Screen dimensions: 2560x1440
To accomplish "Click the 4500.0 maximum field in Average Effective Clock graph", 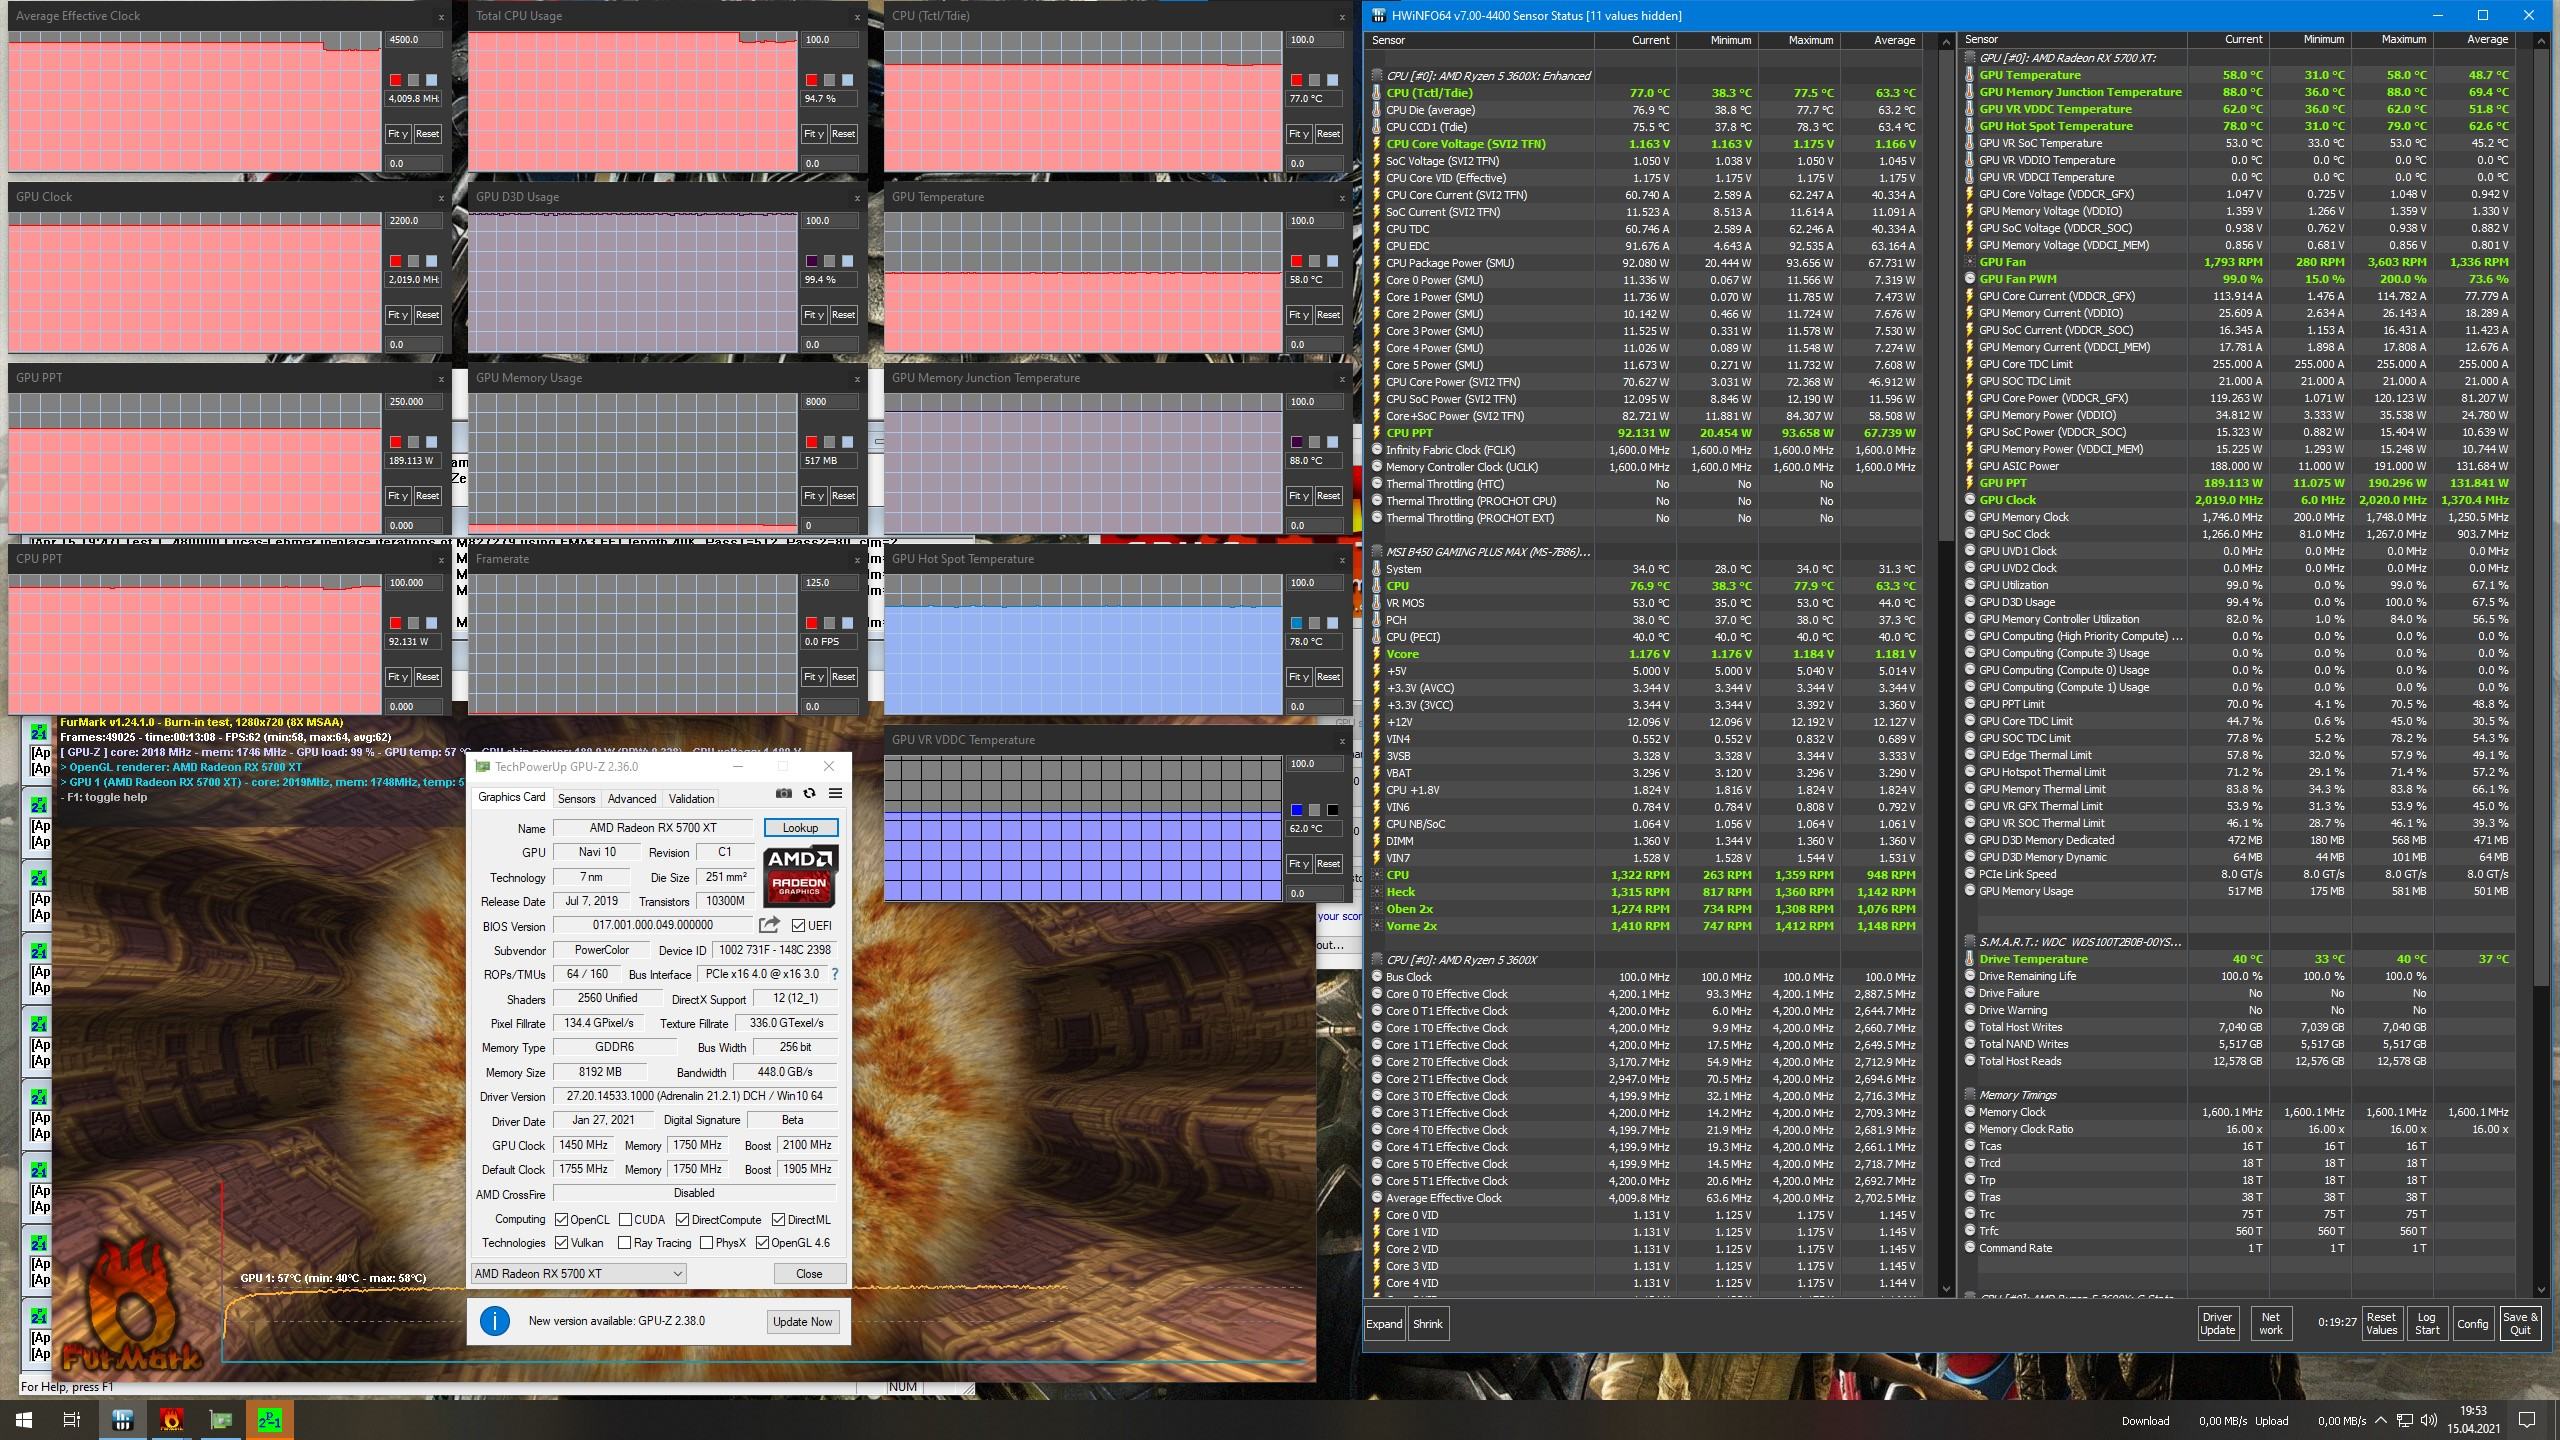I will click(x=413, y=40).
